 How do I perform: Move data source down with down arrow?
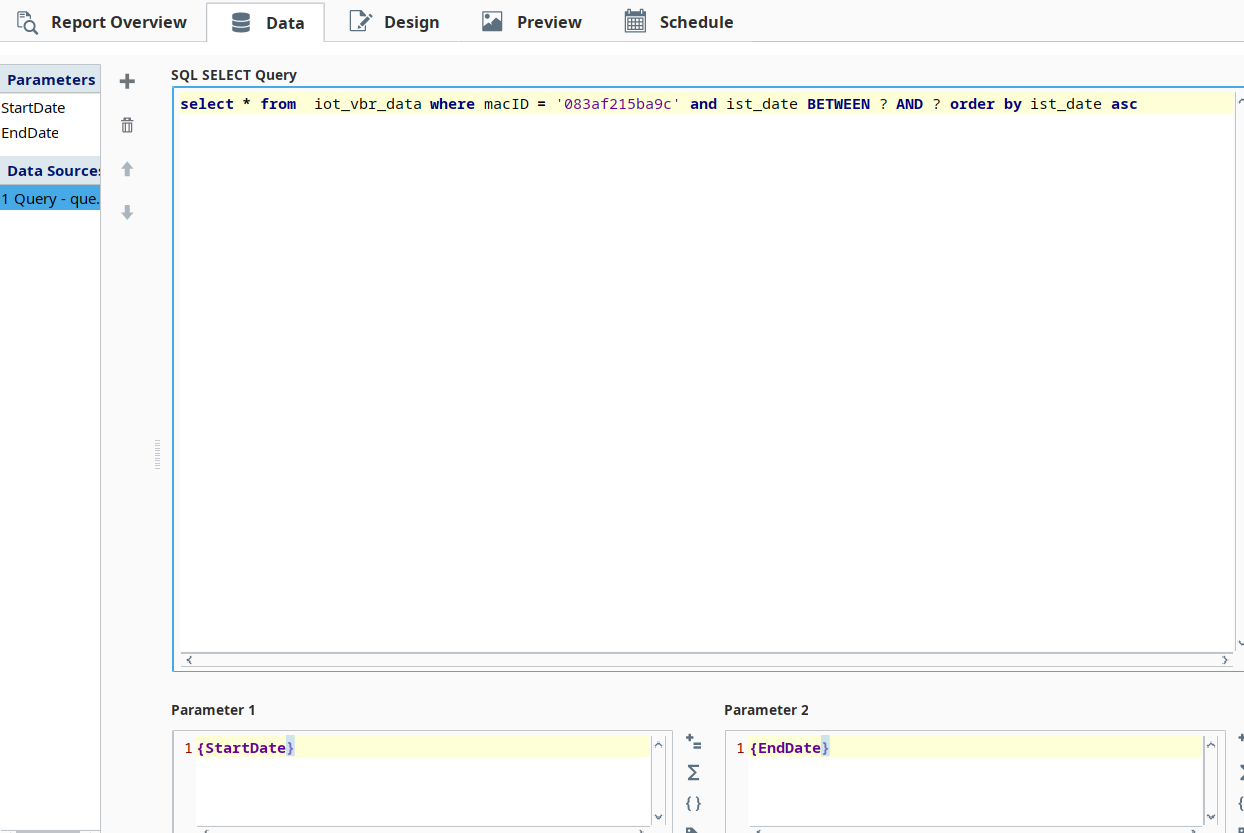(127, 212)
